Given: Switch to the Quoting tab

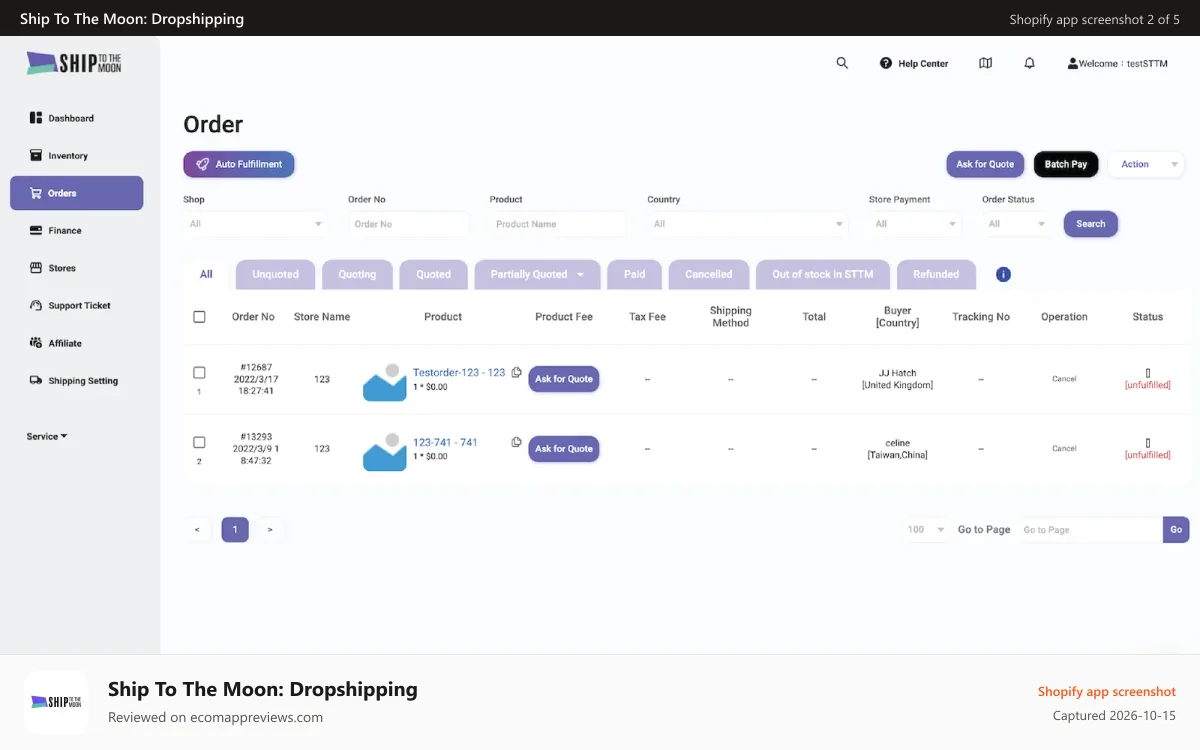Looking at the screenshot, I should [x=357, y=274].
